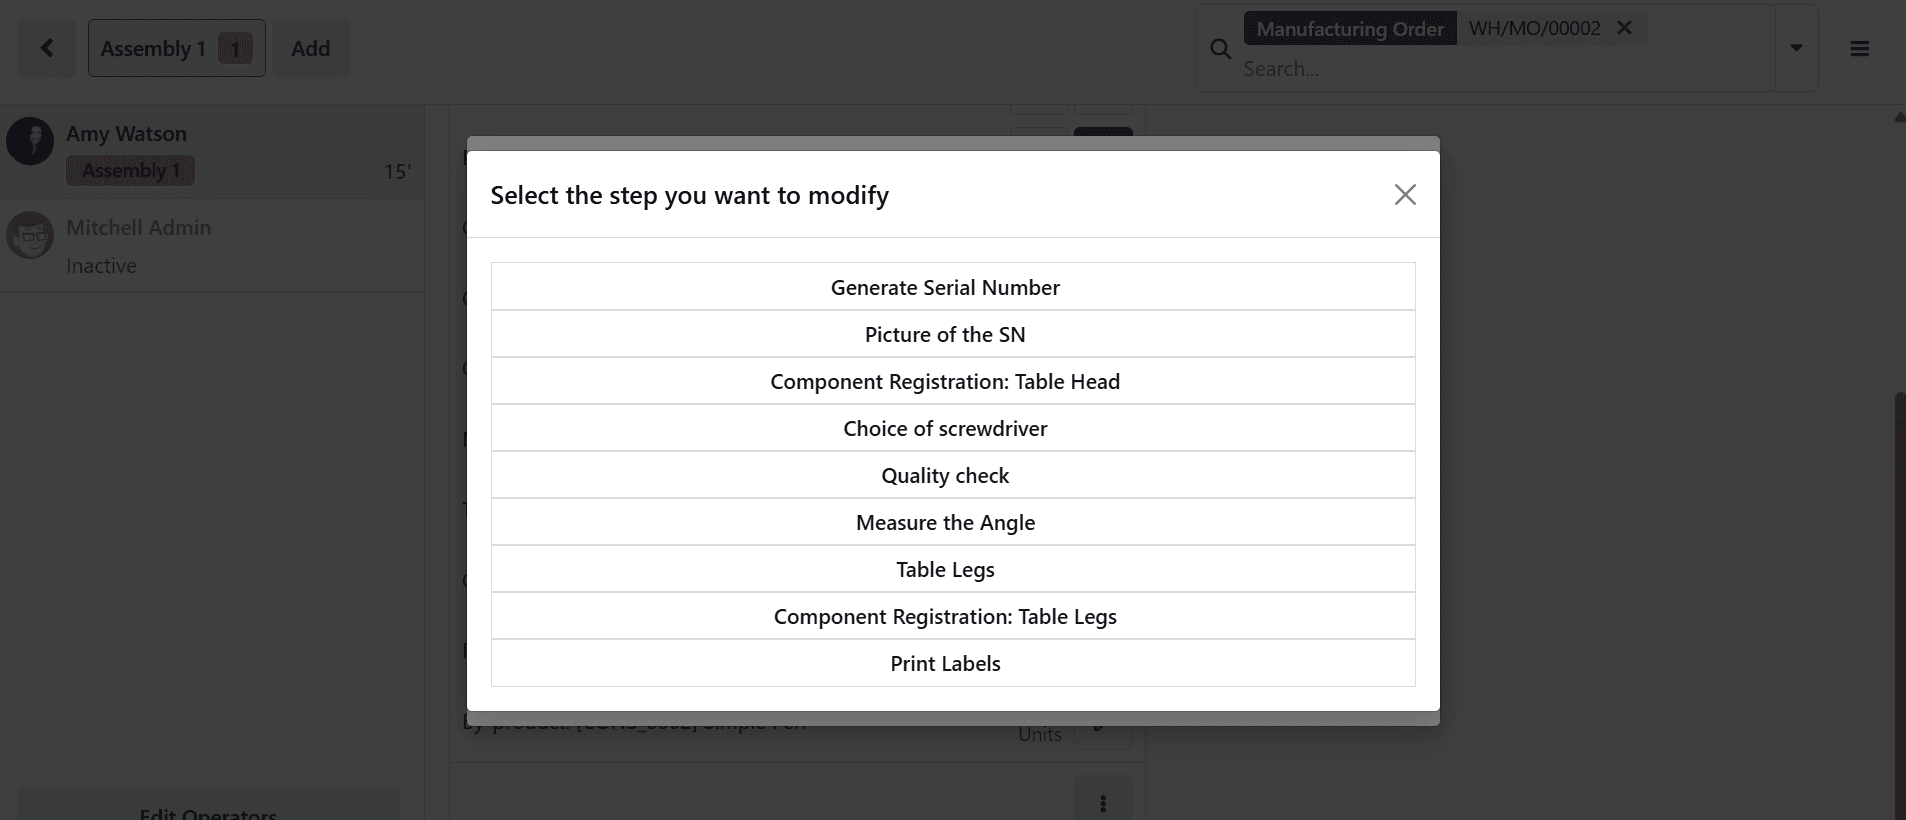This screenshot has width=1906, height=820.
Task: Click the search magnifier icon
Action: (x=1219, y=48)
